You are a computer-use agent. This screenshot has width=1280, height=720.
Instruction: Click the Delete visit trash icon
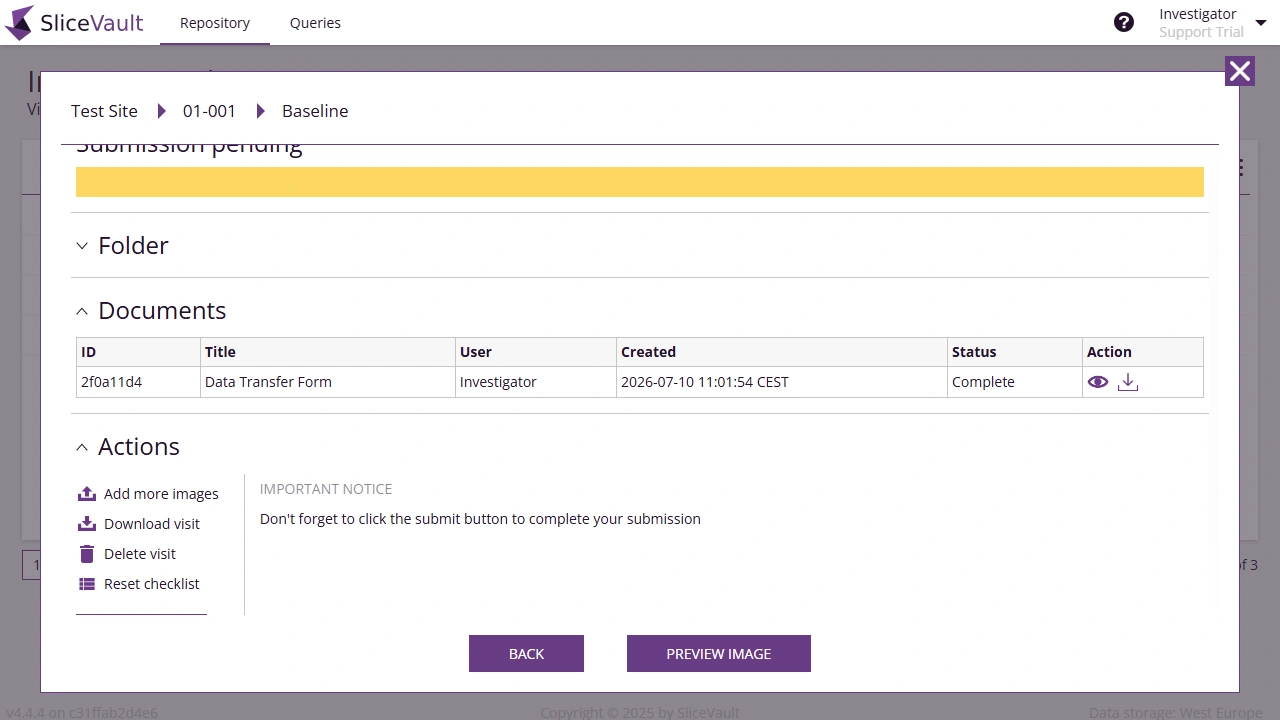point(87,554)
